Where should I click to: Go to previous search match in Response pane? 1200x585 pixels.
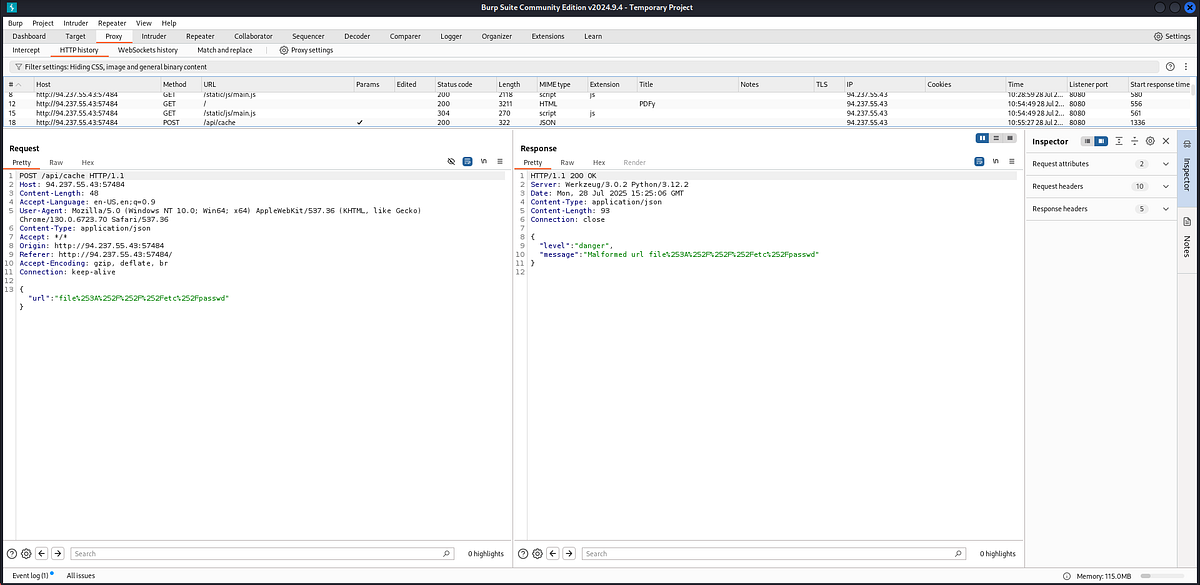(555, 553)
